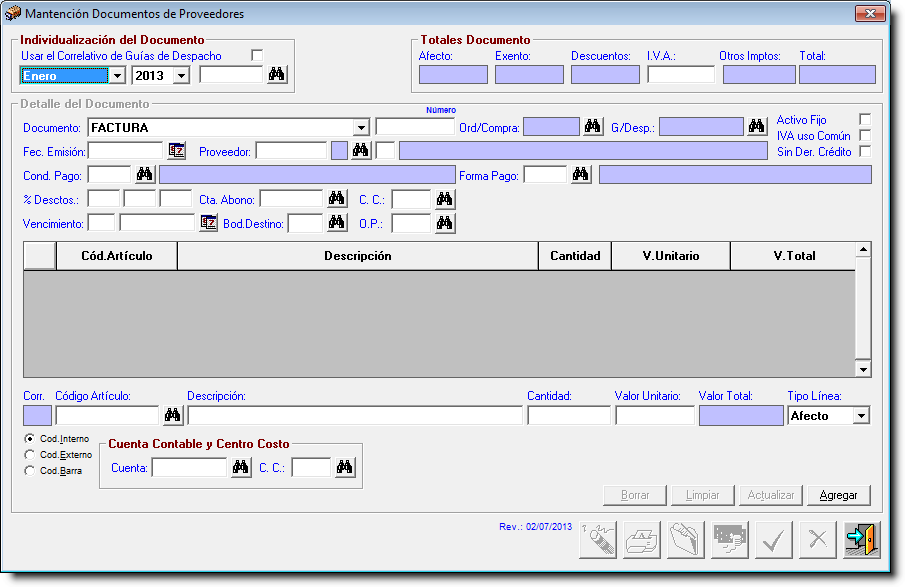Check the Activo Fijo box
Image resolution: width=905 pixels, height=587 pixels.
[x=865, y=119]
